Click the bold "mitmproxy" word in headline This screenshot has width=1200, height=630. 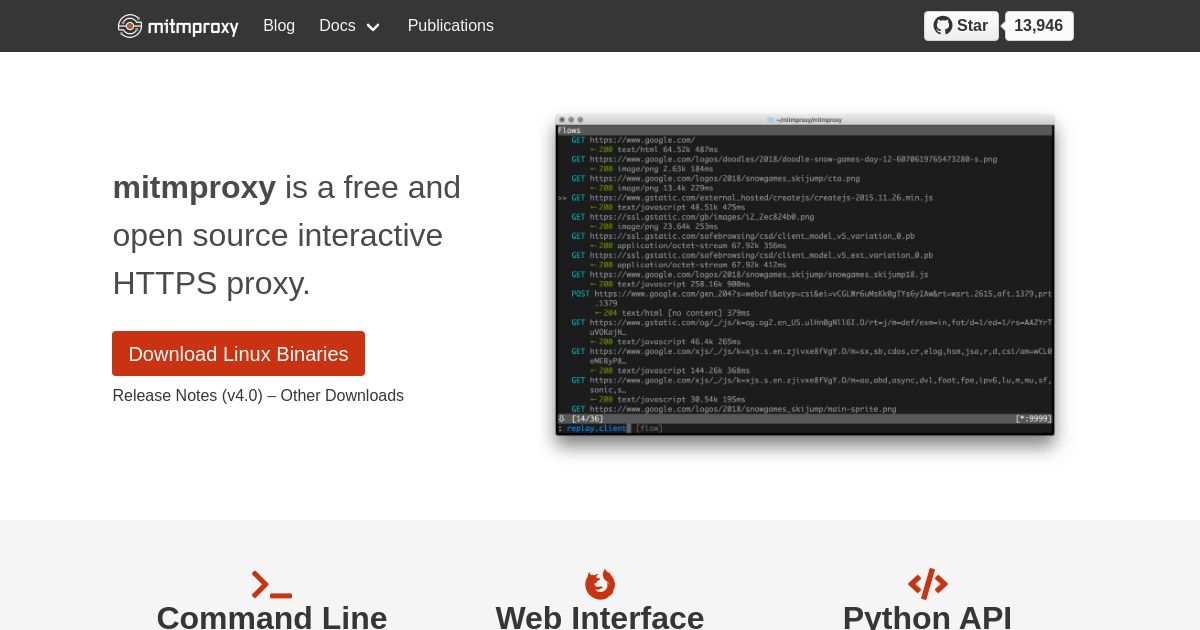pyautogui.click(x=194, y=188)
